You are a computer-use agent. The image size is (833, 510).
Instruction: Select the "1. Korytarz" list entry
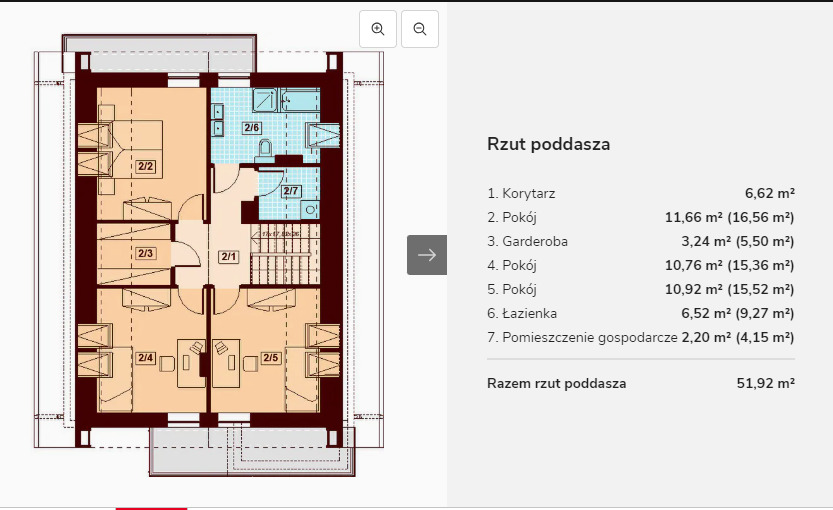(x=521, y=193)
